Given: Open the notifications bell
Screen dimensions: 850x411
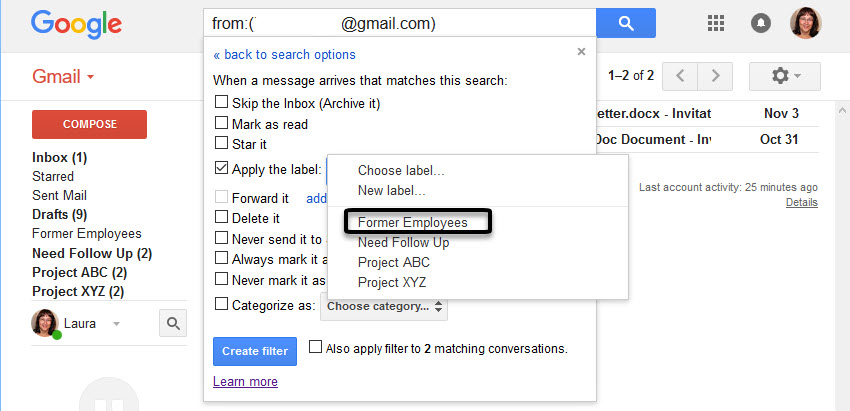Looking at the screenshot, I should click(x=760, y=23).
